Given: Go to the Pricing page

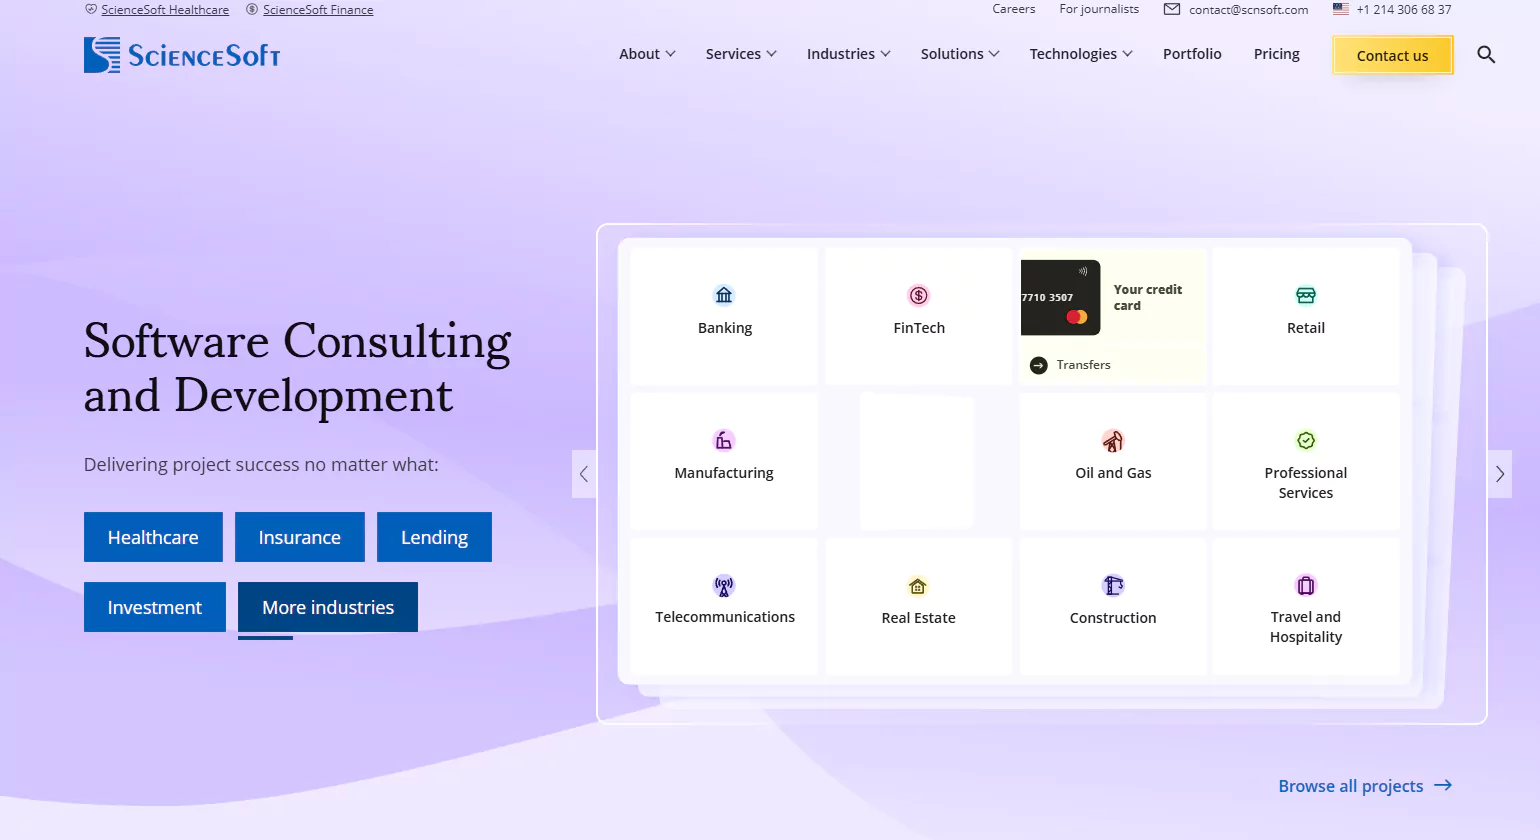Looking at the screenshot, I should [1276, 54].
